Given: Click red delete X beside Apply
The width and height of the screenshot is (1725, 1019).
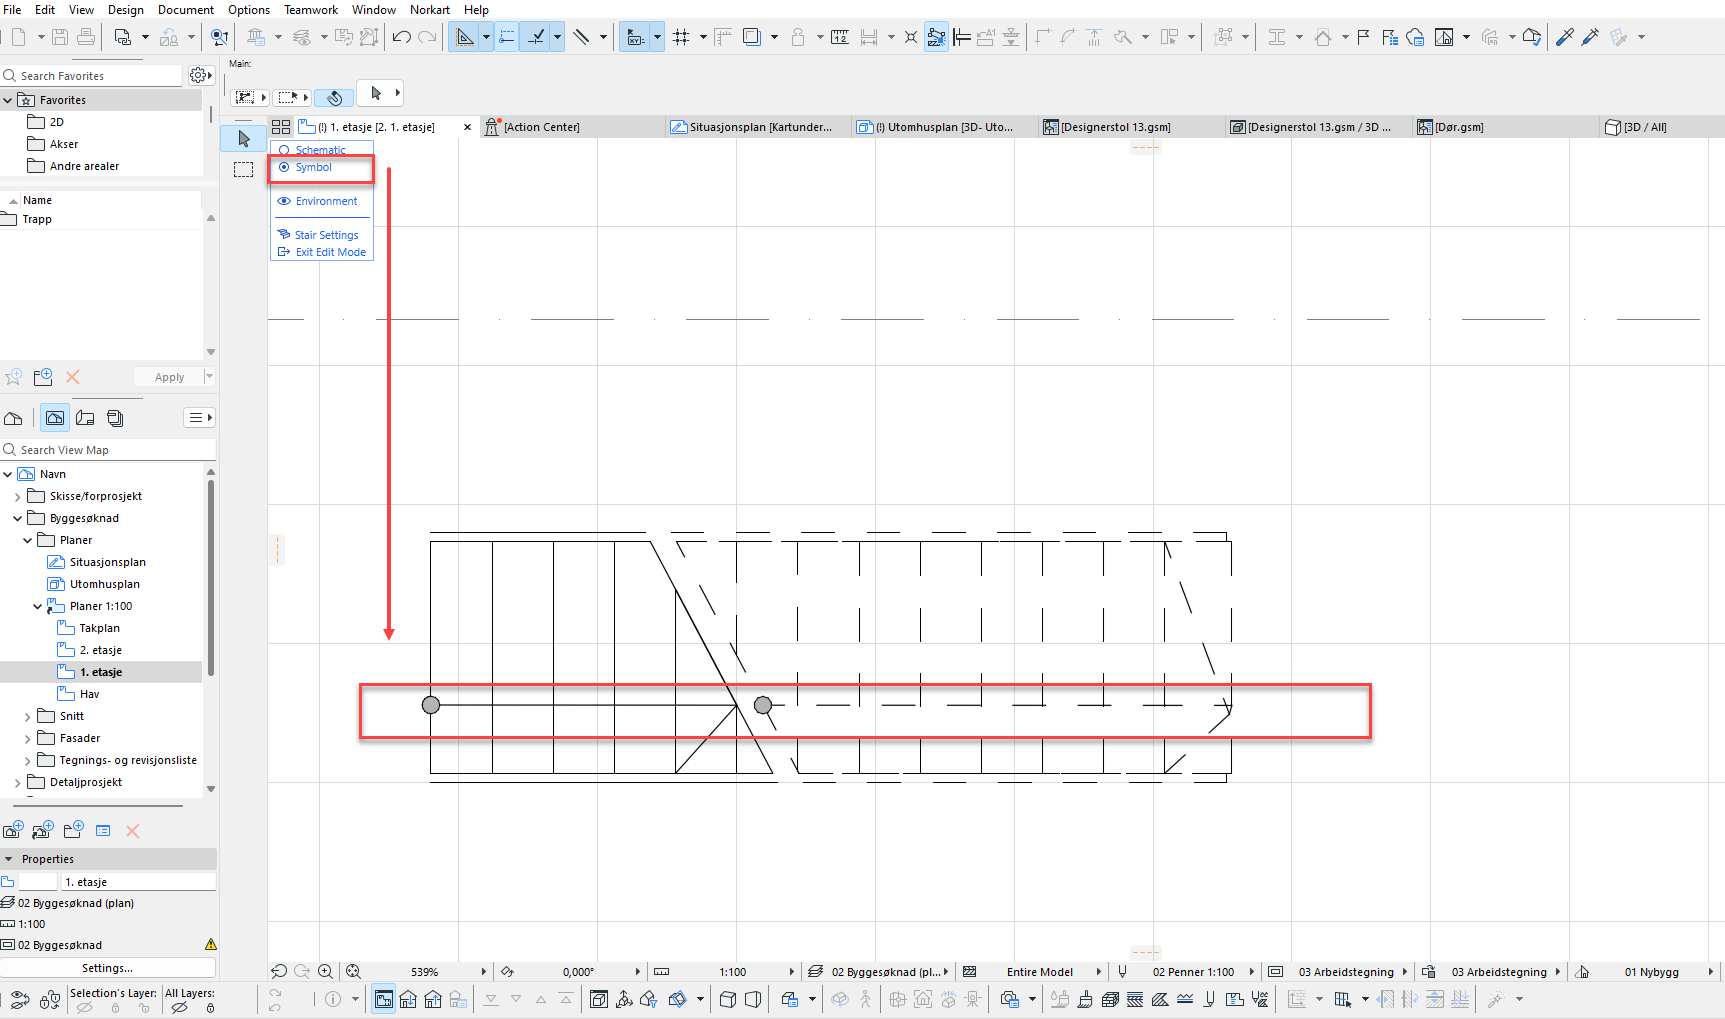Looking at the screenshot, I should click(x=73, y=377).
